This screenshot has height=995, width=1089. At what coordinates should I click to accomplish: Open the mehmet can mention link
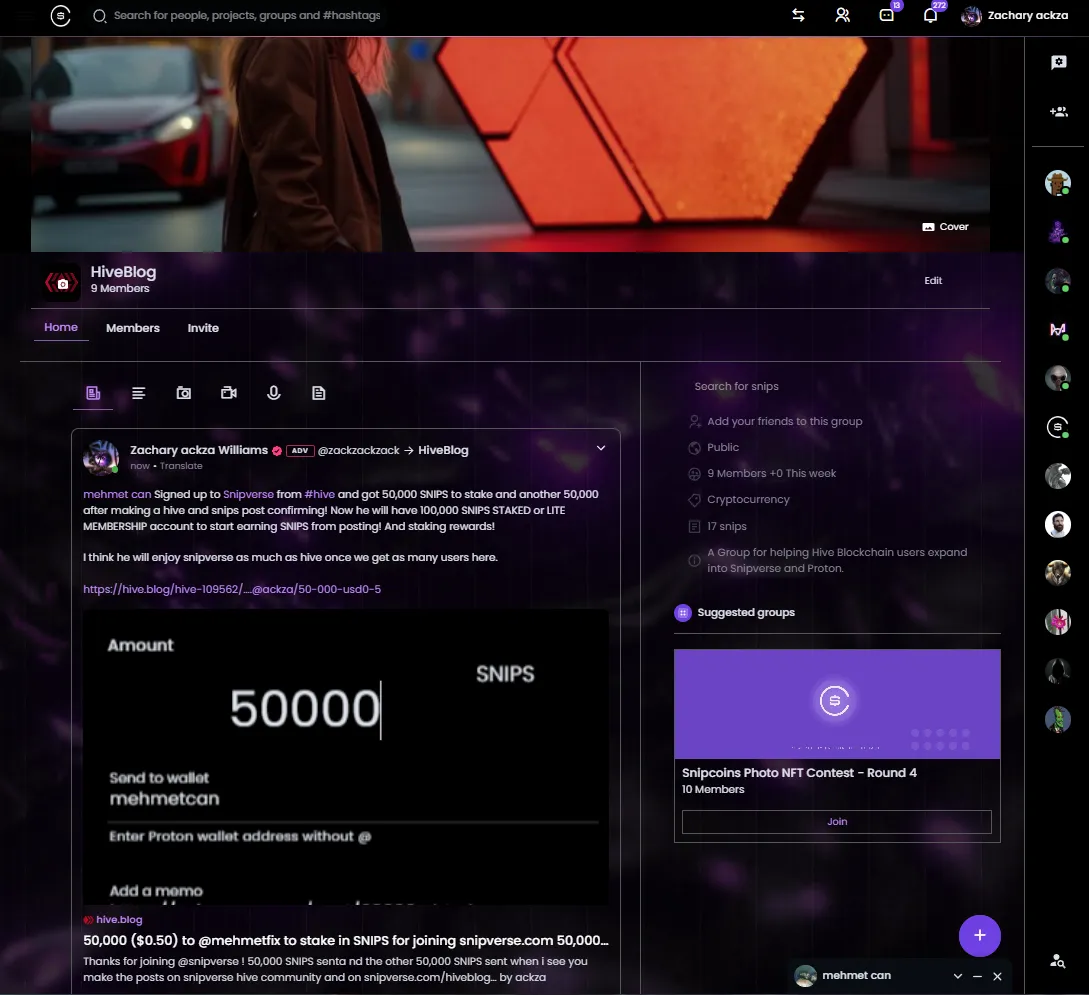point(117,494)
